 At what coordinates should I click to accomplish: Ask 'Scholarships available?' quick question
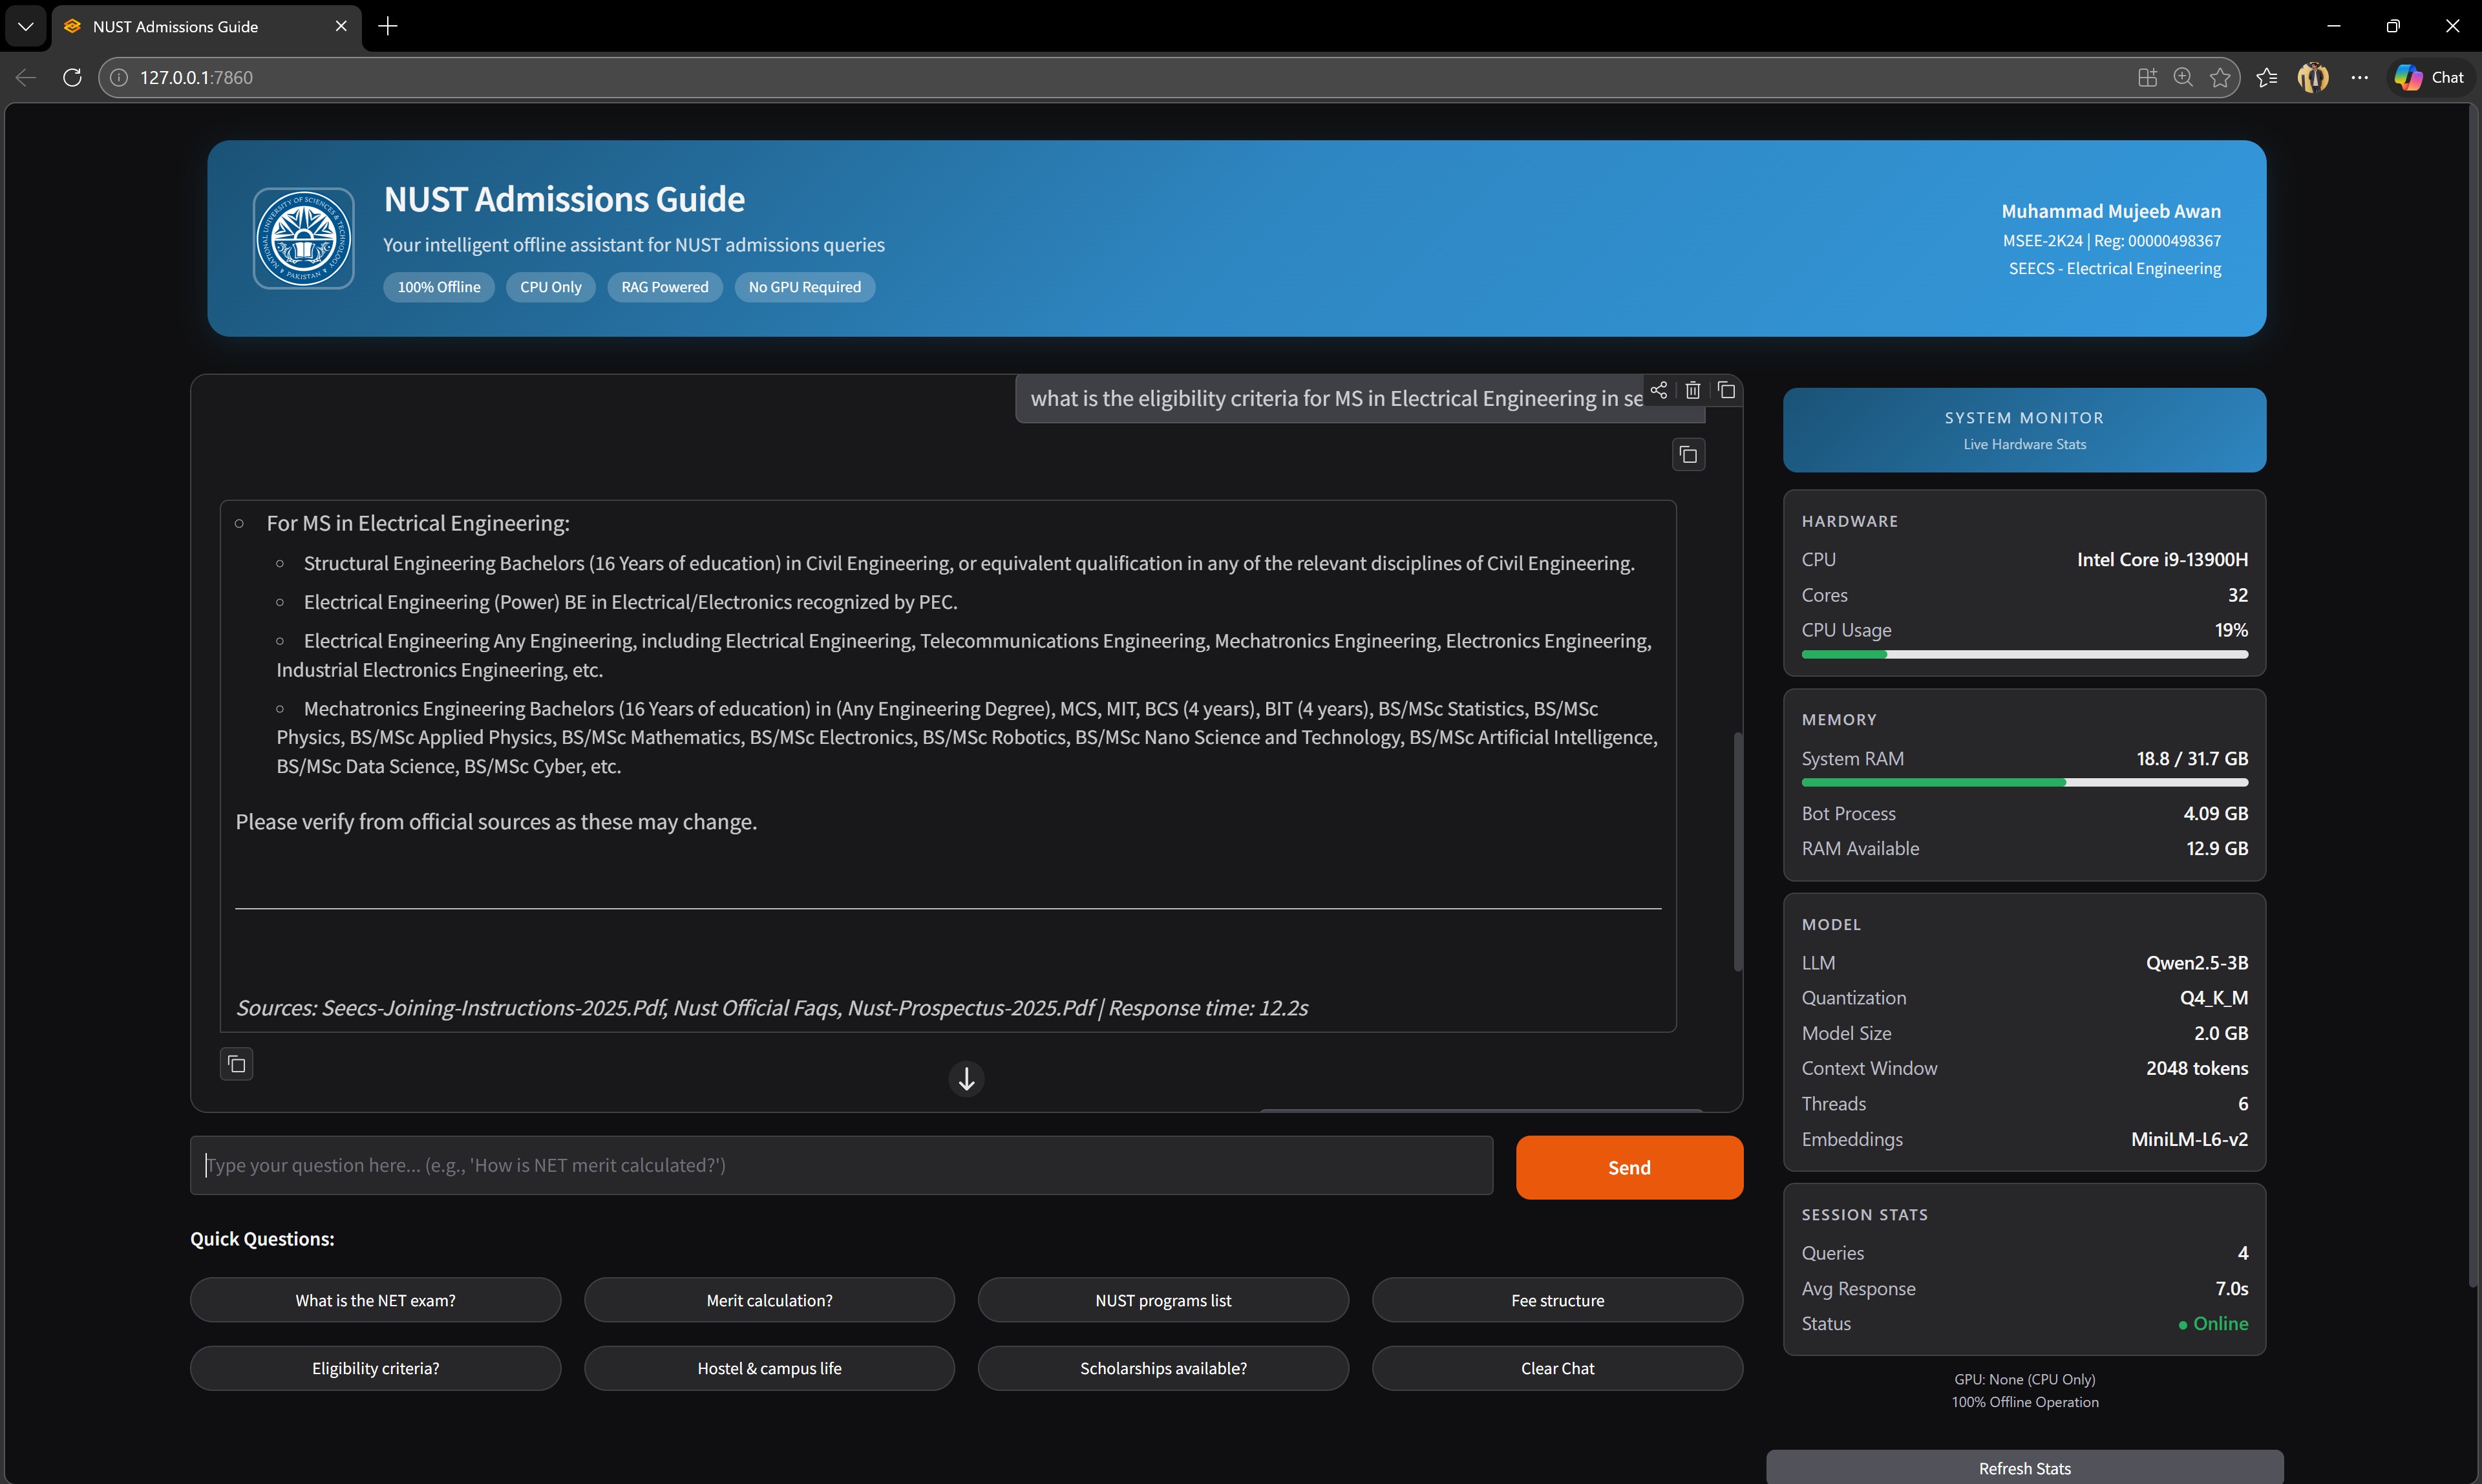pyautogui.click(x=1163, y=1368)
